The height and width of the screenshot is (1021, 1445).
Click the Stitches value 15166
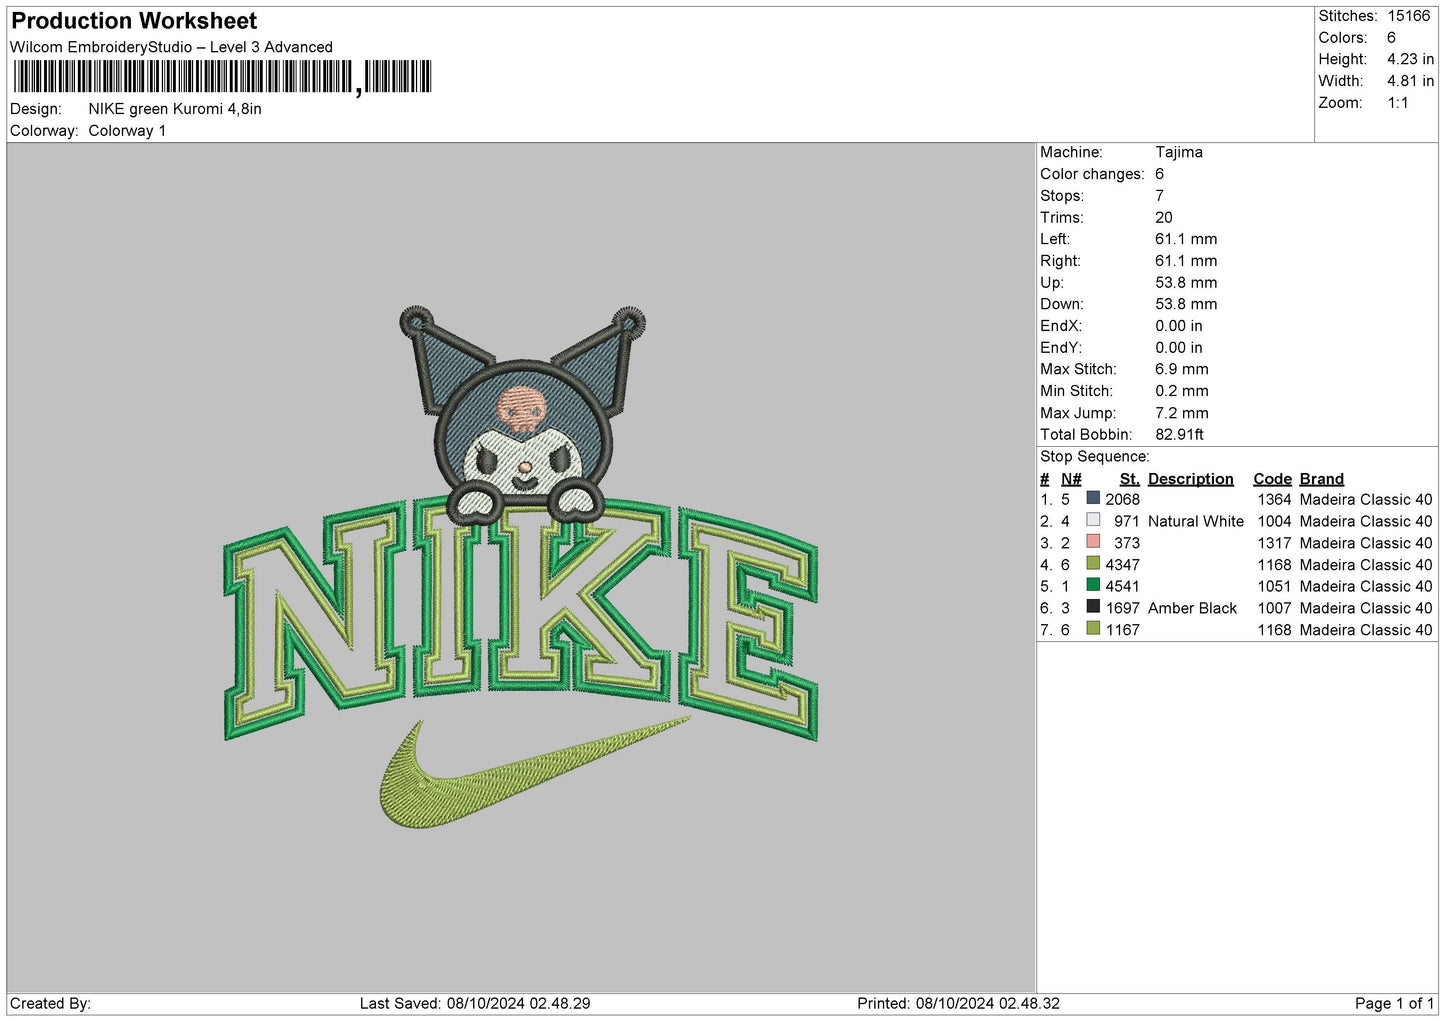tap(1409, 16)
